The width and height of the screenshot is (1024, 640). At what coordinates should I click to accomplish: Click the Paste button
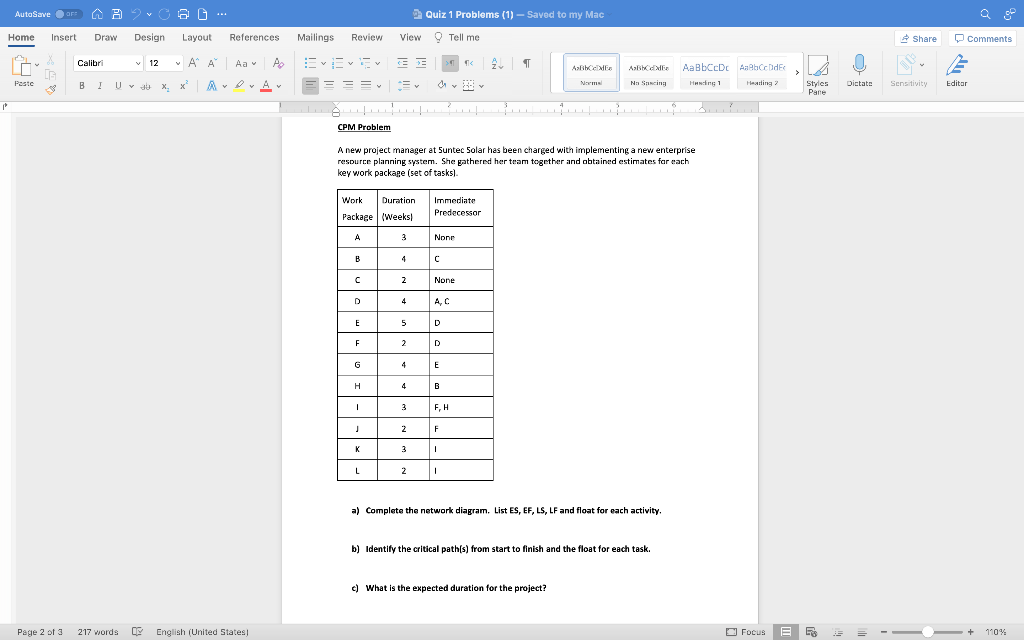click(x=22, y=71)
